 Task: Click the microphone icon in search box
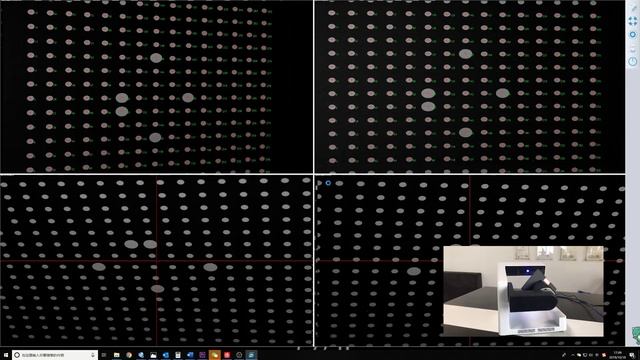pos(93,355)
